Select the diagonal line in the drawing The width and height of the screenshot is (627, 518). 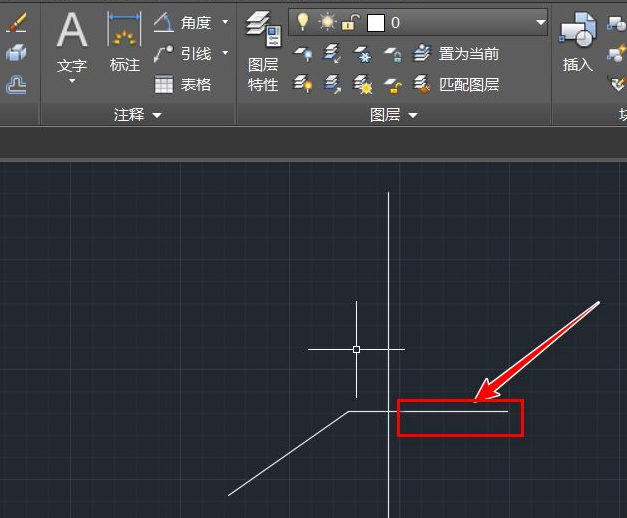click(288, 454)
